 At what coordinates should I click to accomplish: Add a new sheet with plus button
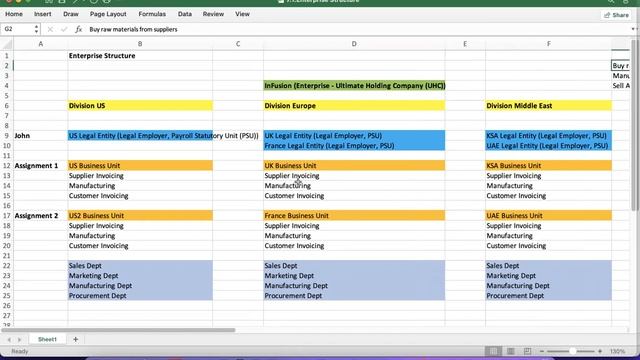(76, 339)
